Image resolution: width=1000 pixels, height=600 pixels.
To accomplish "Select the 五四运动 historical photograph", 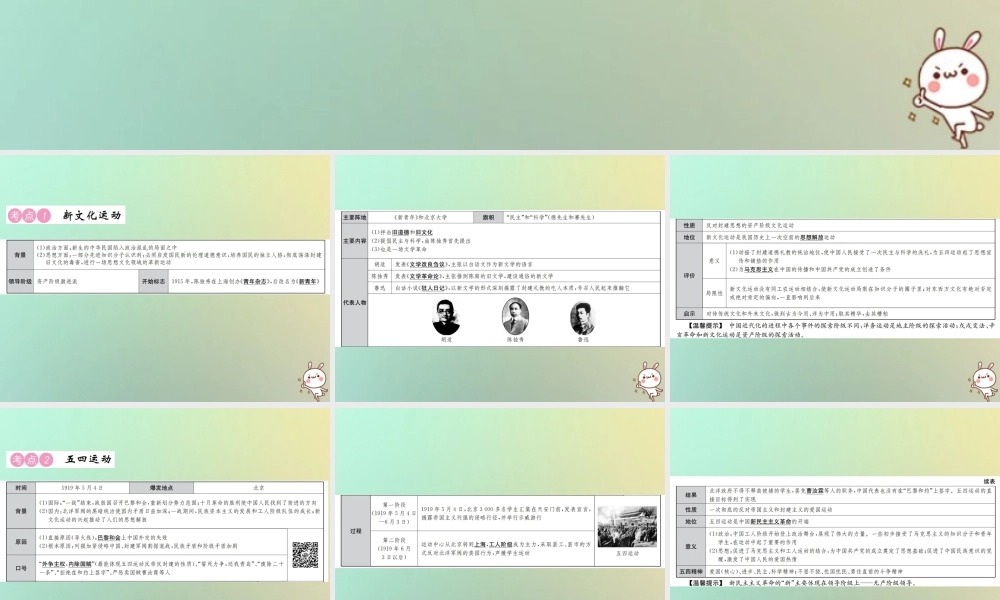I will [627, 526].
